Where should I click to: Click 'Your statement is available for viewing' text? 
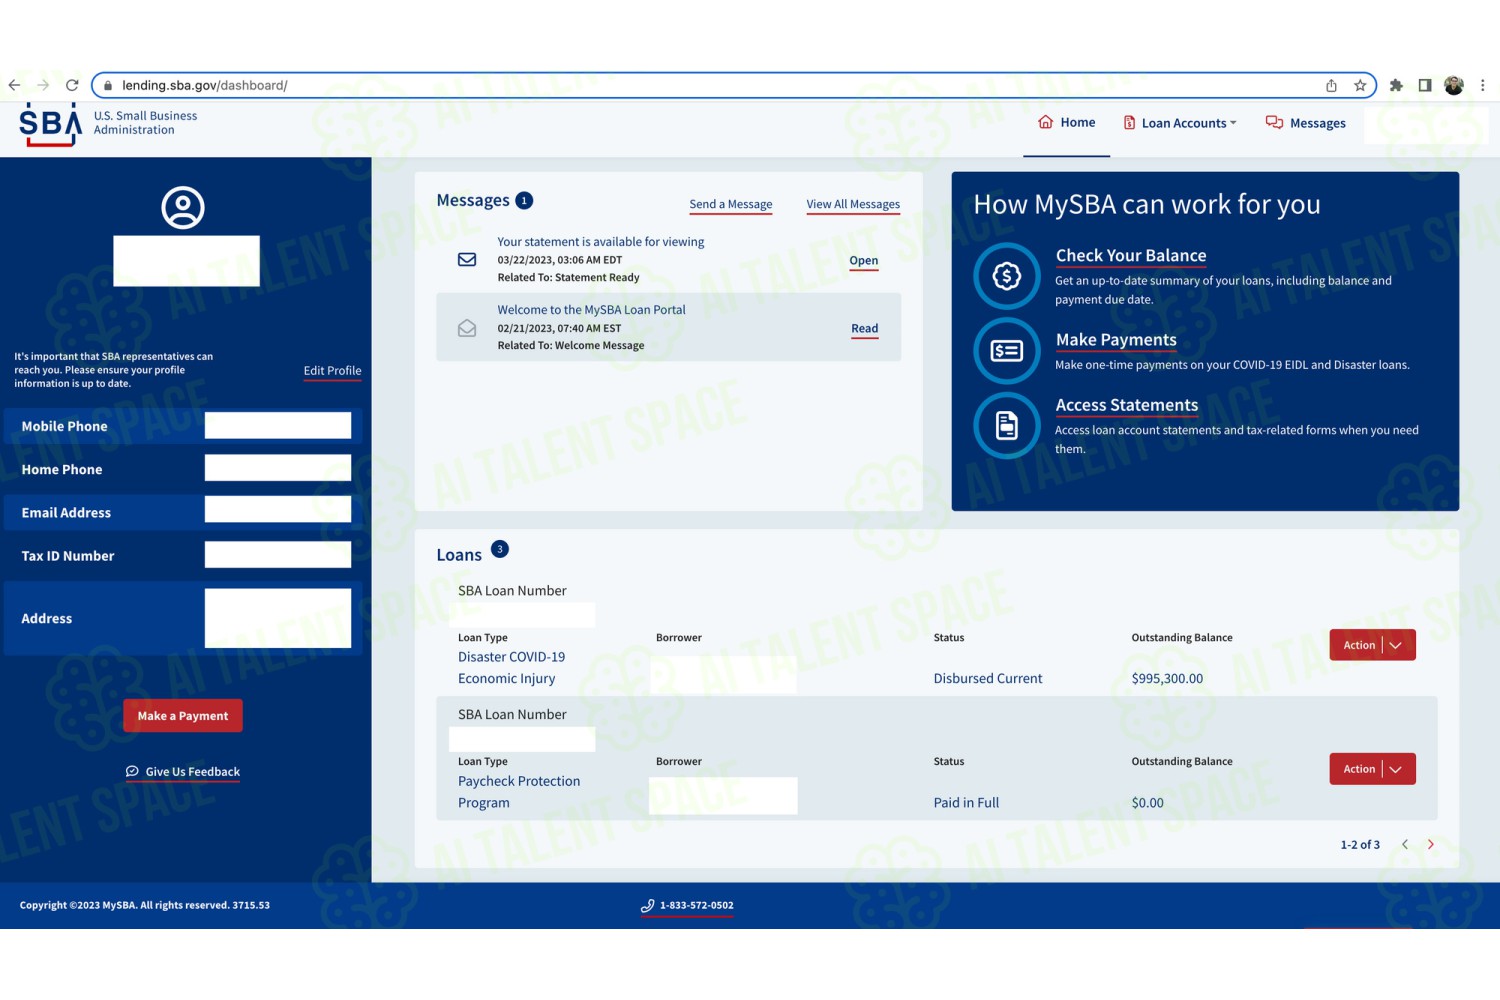[601, 242]
